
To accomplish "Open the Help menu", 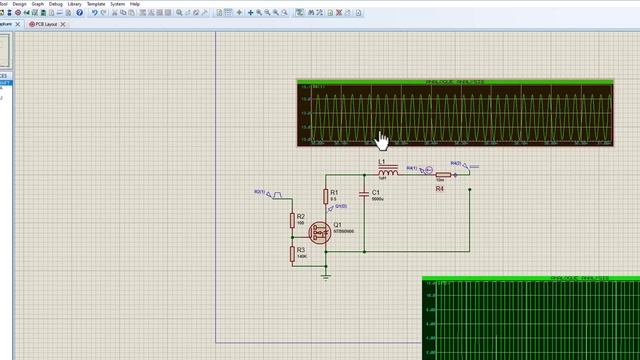I will click(x=135, y=4).
